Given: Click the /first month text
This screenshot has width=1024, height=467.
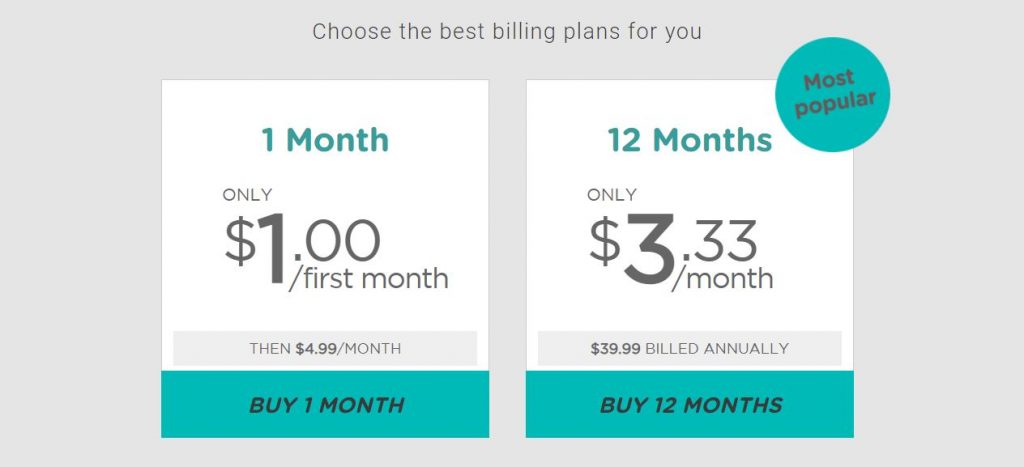Looking at the screenshot, I should [x=368, y=278].
